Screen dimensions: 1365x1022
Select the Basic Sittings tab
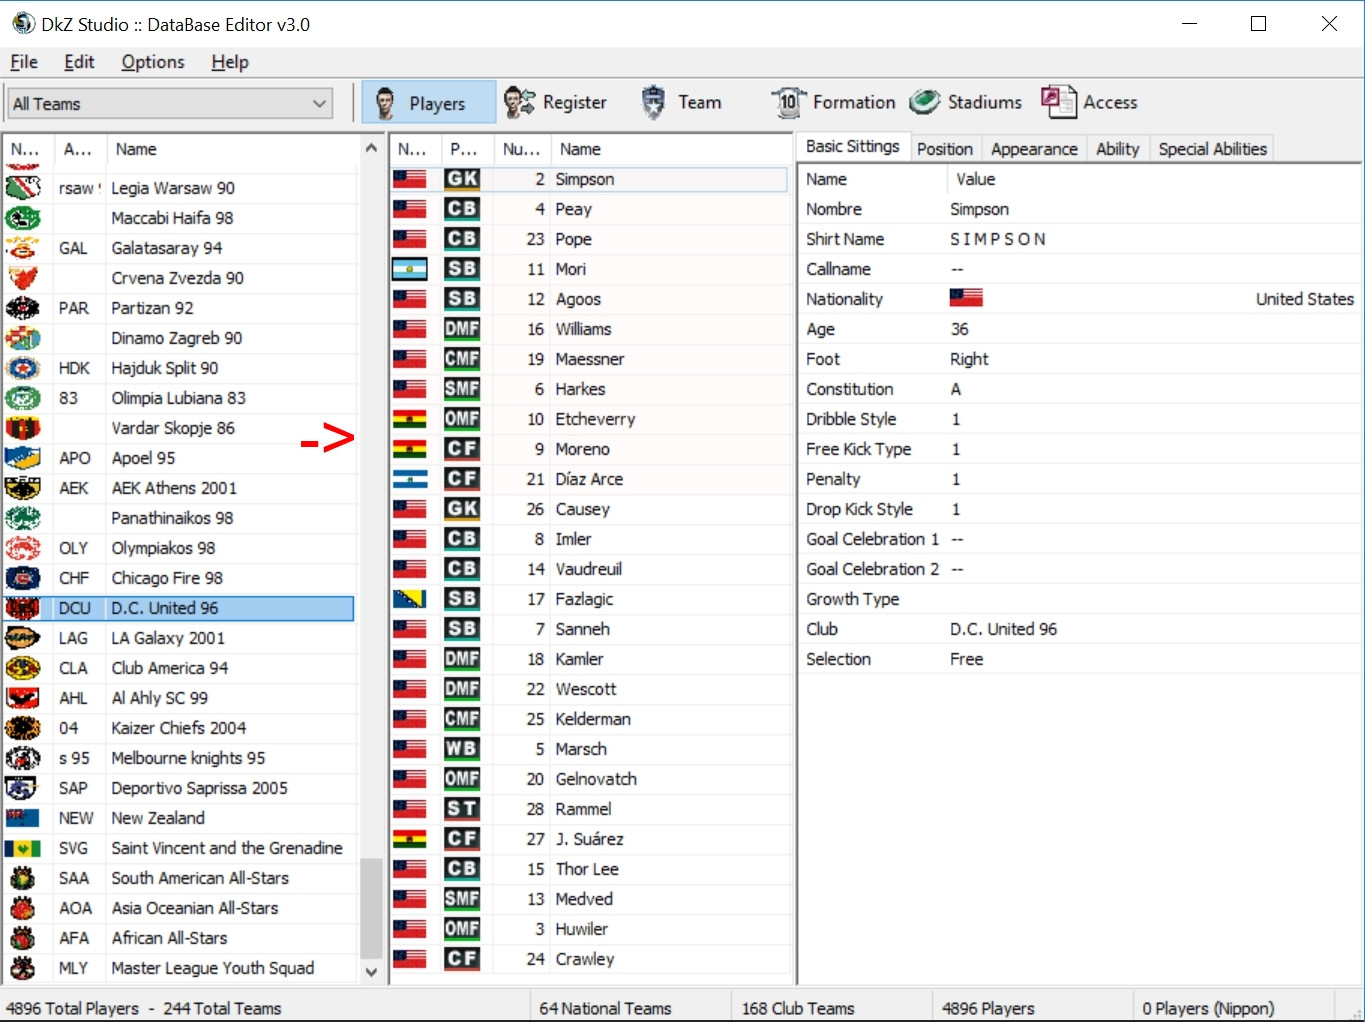853,147
